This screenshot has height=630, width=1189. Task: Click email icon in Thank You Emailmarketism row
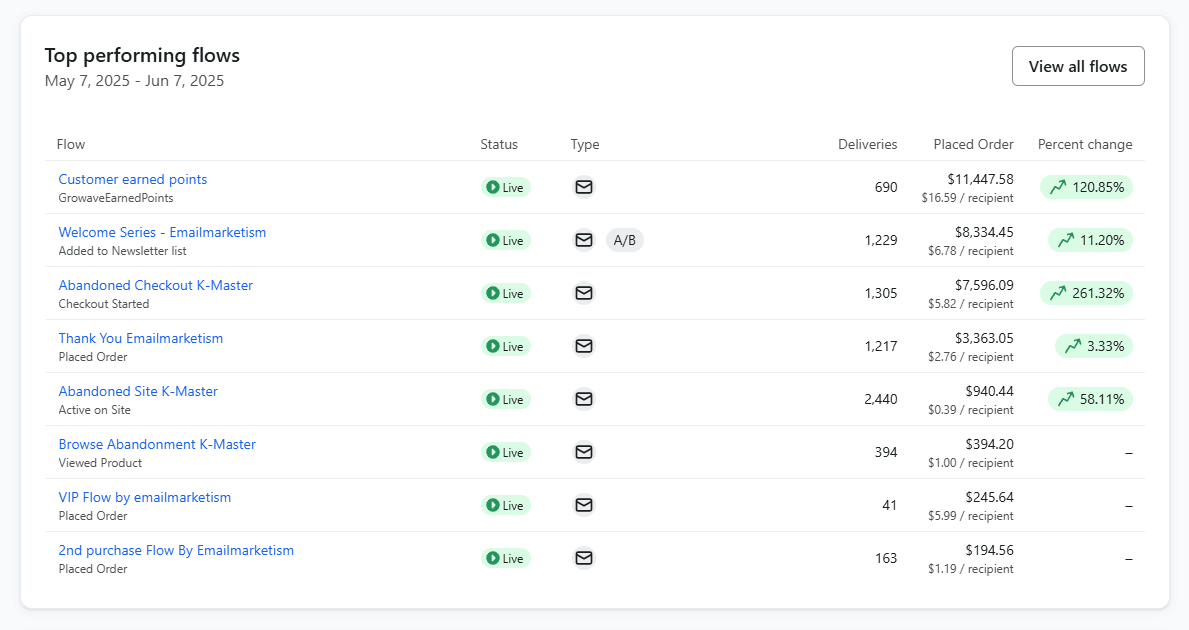coord(584,346)
